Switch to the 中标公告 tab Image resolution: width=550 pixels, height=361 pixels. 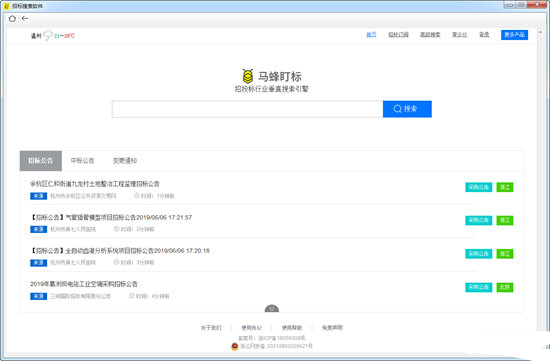point(82,161)
